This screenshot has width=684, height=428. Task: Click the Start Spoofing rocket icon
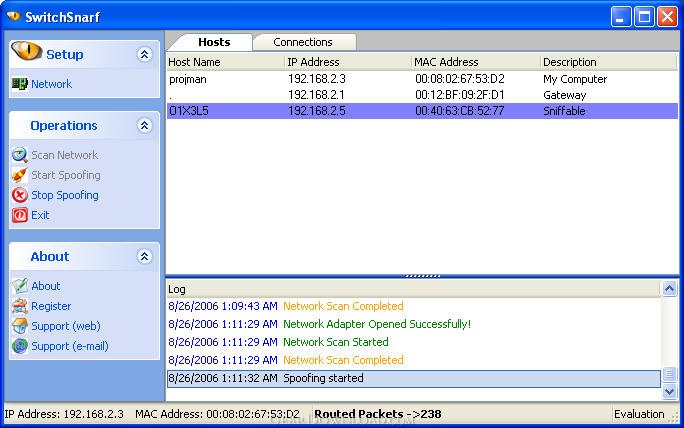coord(19,175)
